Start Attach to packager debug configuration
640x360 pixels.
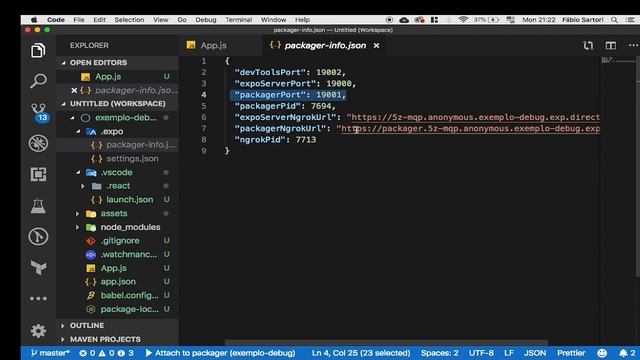[x=220, y=353]
